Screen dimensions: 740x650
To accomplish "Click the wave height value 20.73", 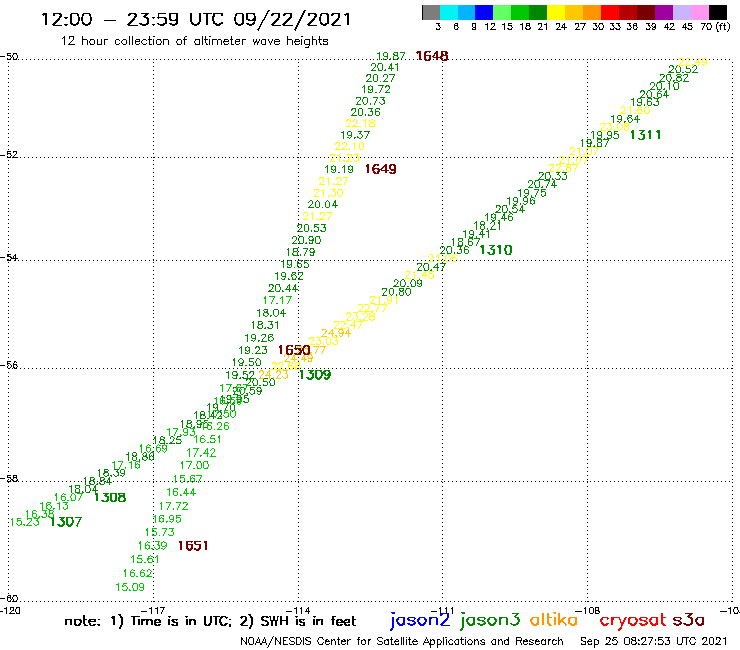I will 370,101.
